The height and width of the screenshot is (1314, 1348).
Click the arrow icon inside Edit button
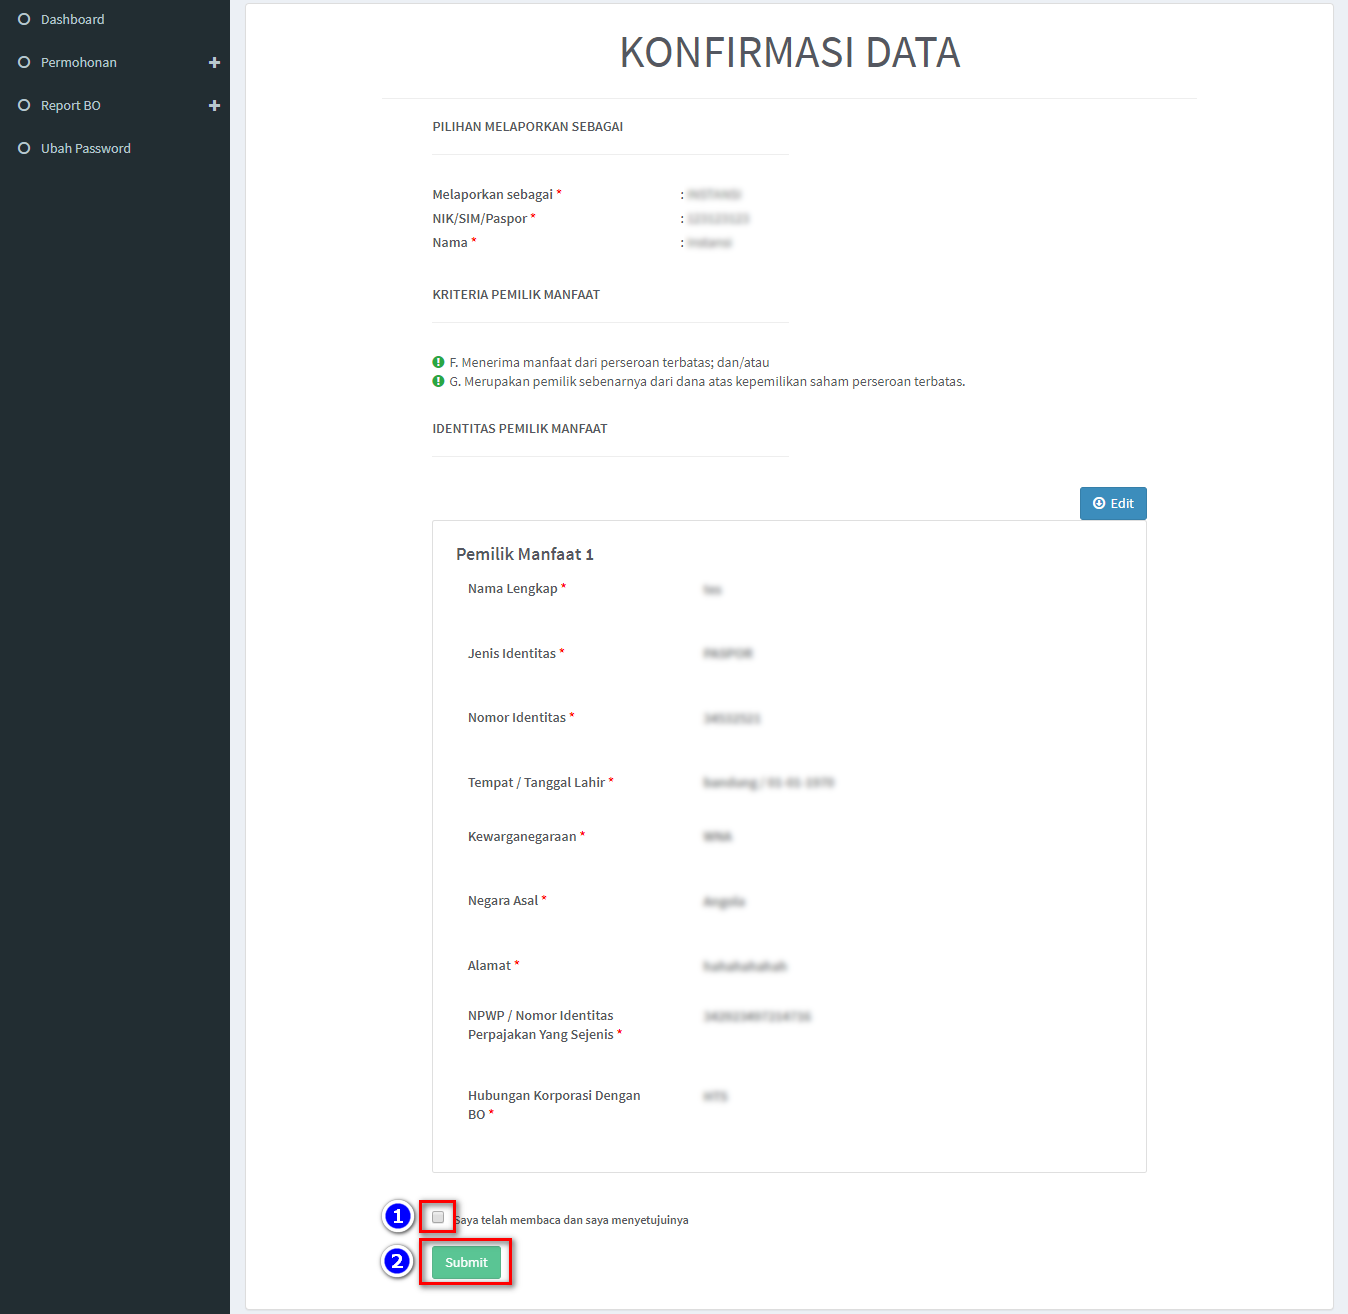pos(1099,503)
